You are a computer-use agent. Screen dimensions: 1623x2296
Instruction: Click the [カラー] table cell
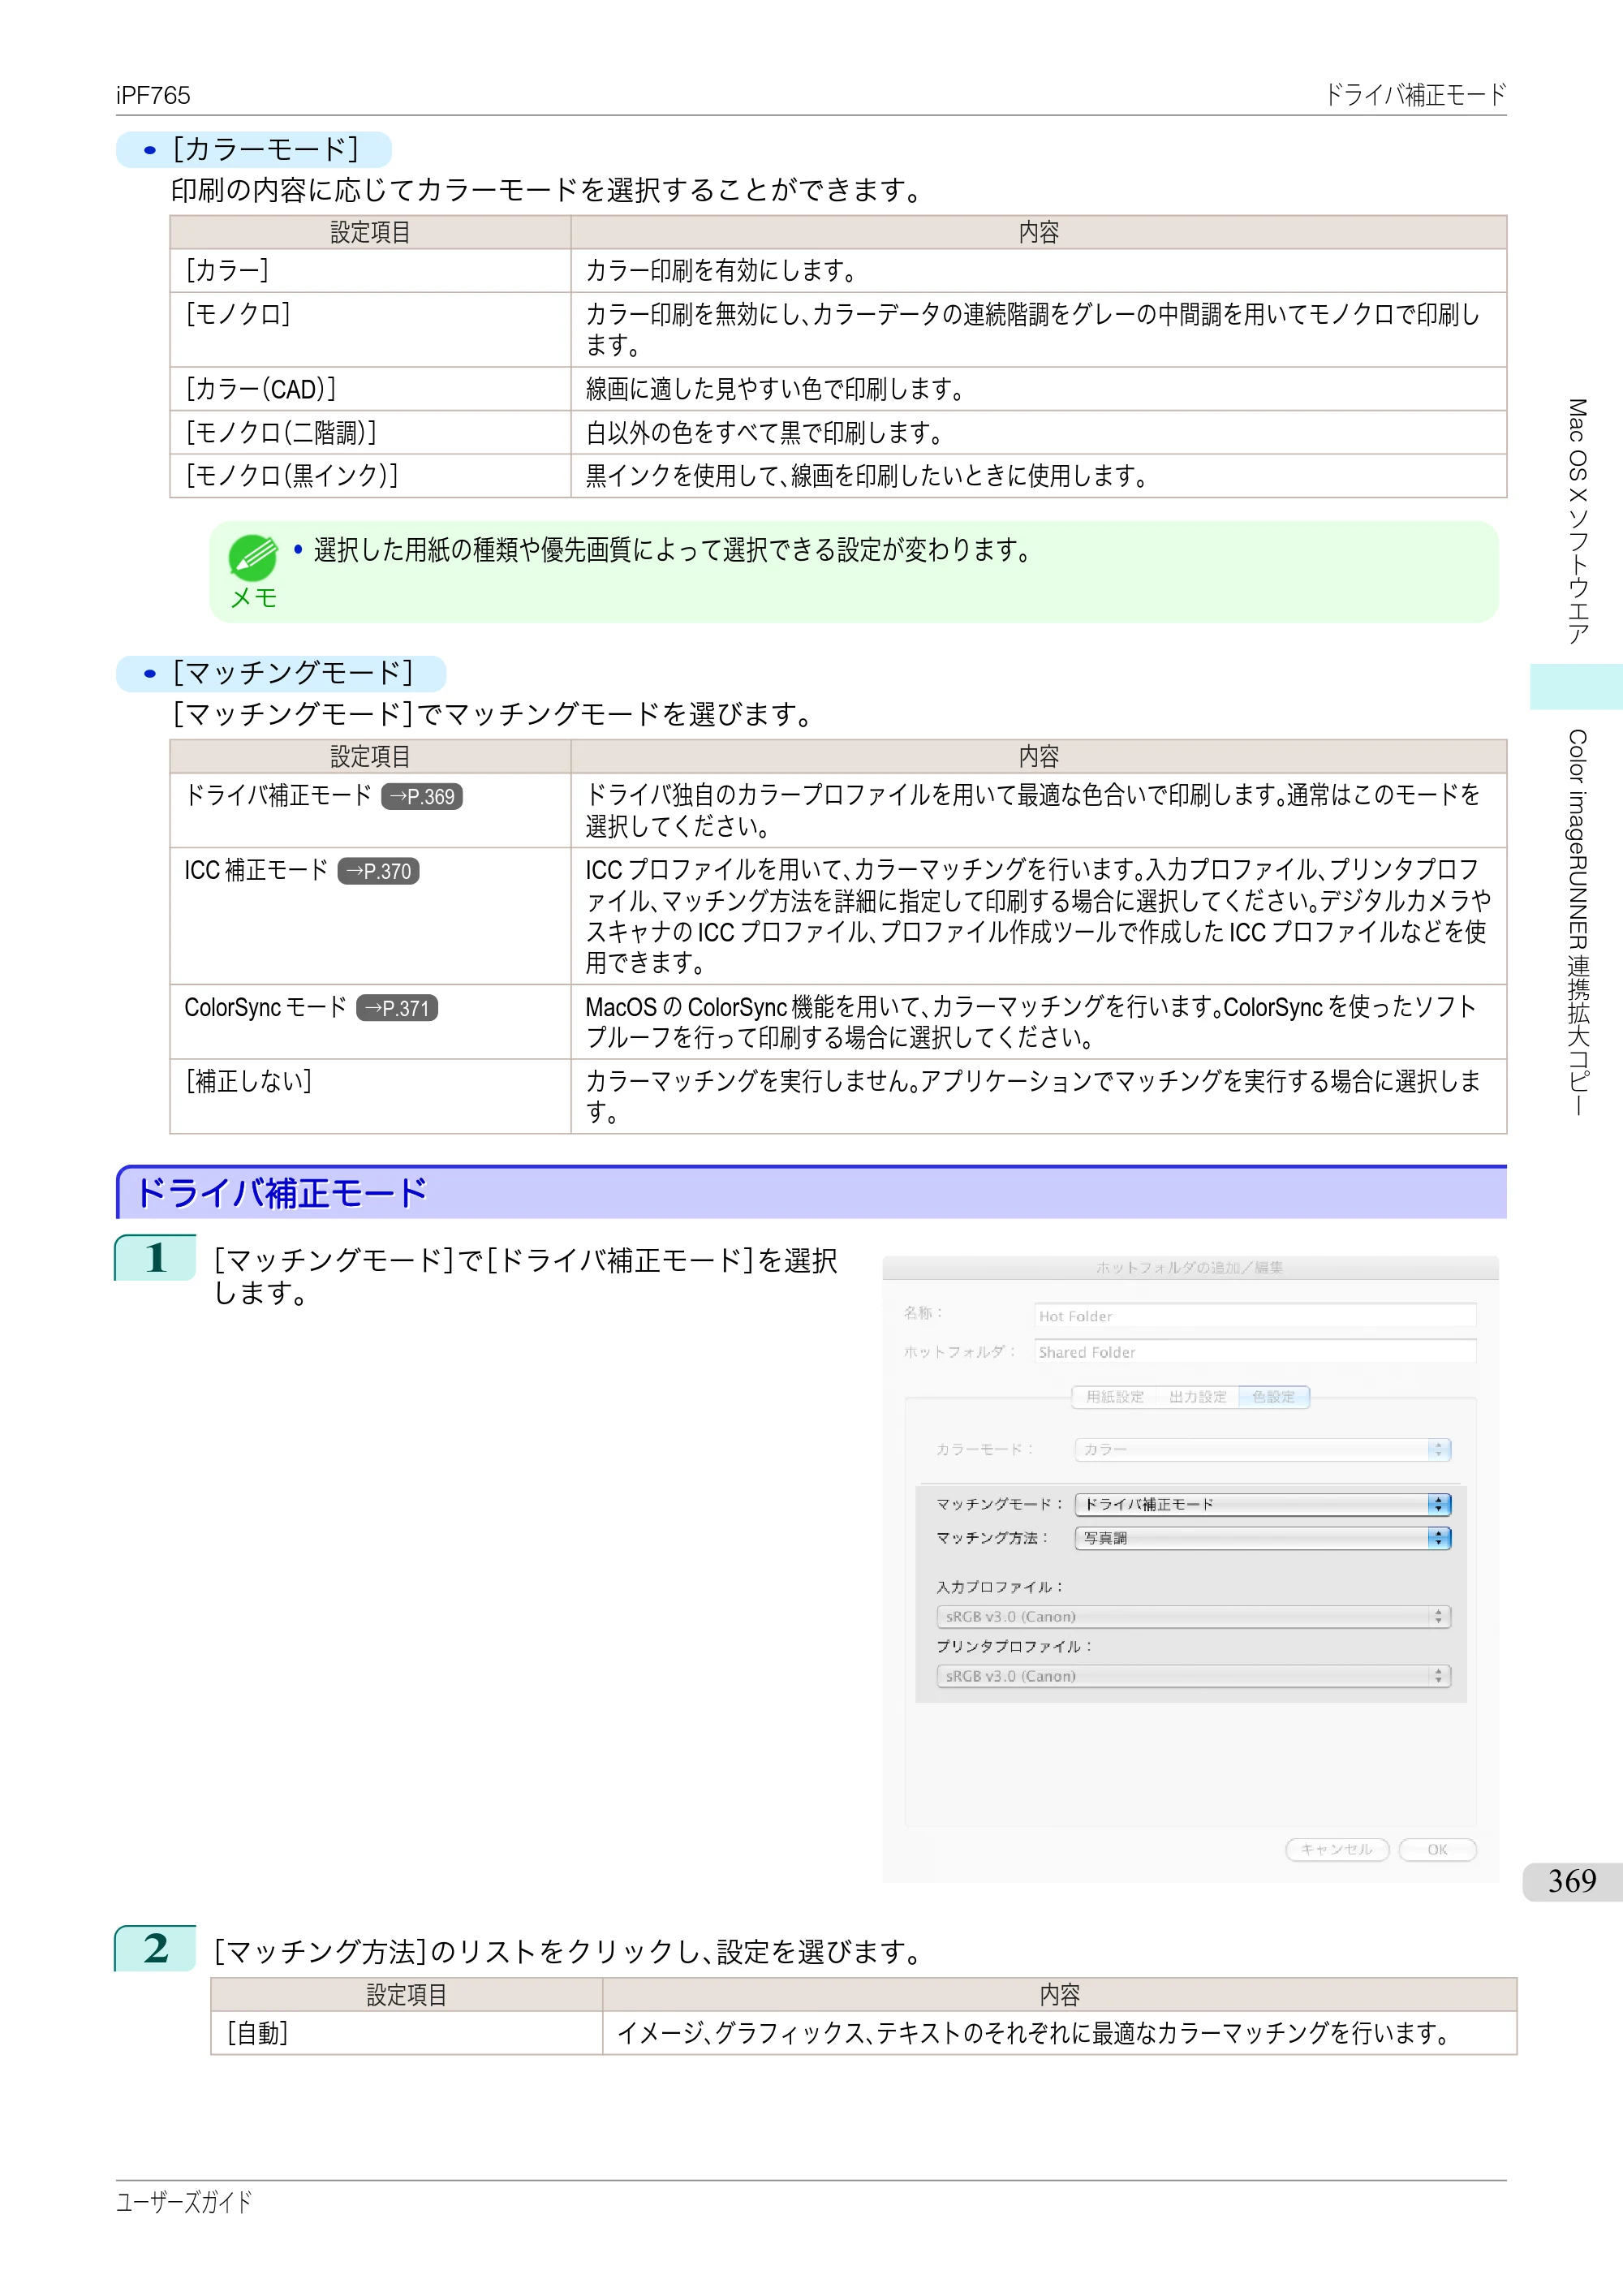(370, 270)
